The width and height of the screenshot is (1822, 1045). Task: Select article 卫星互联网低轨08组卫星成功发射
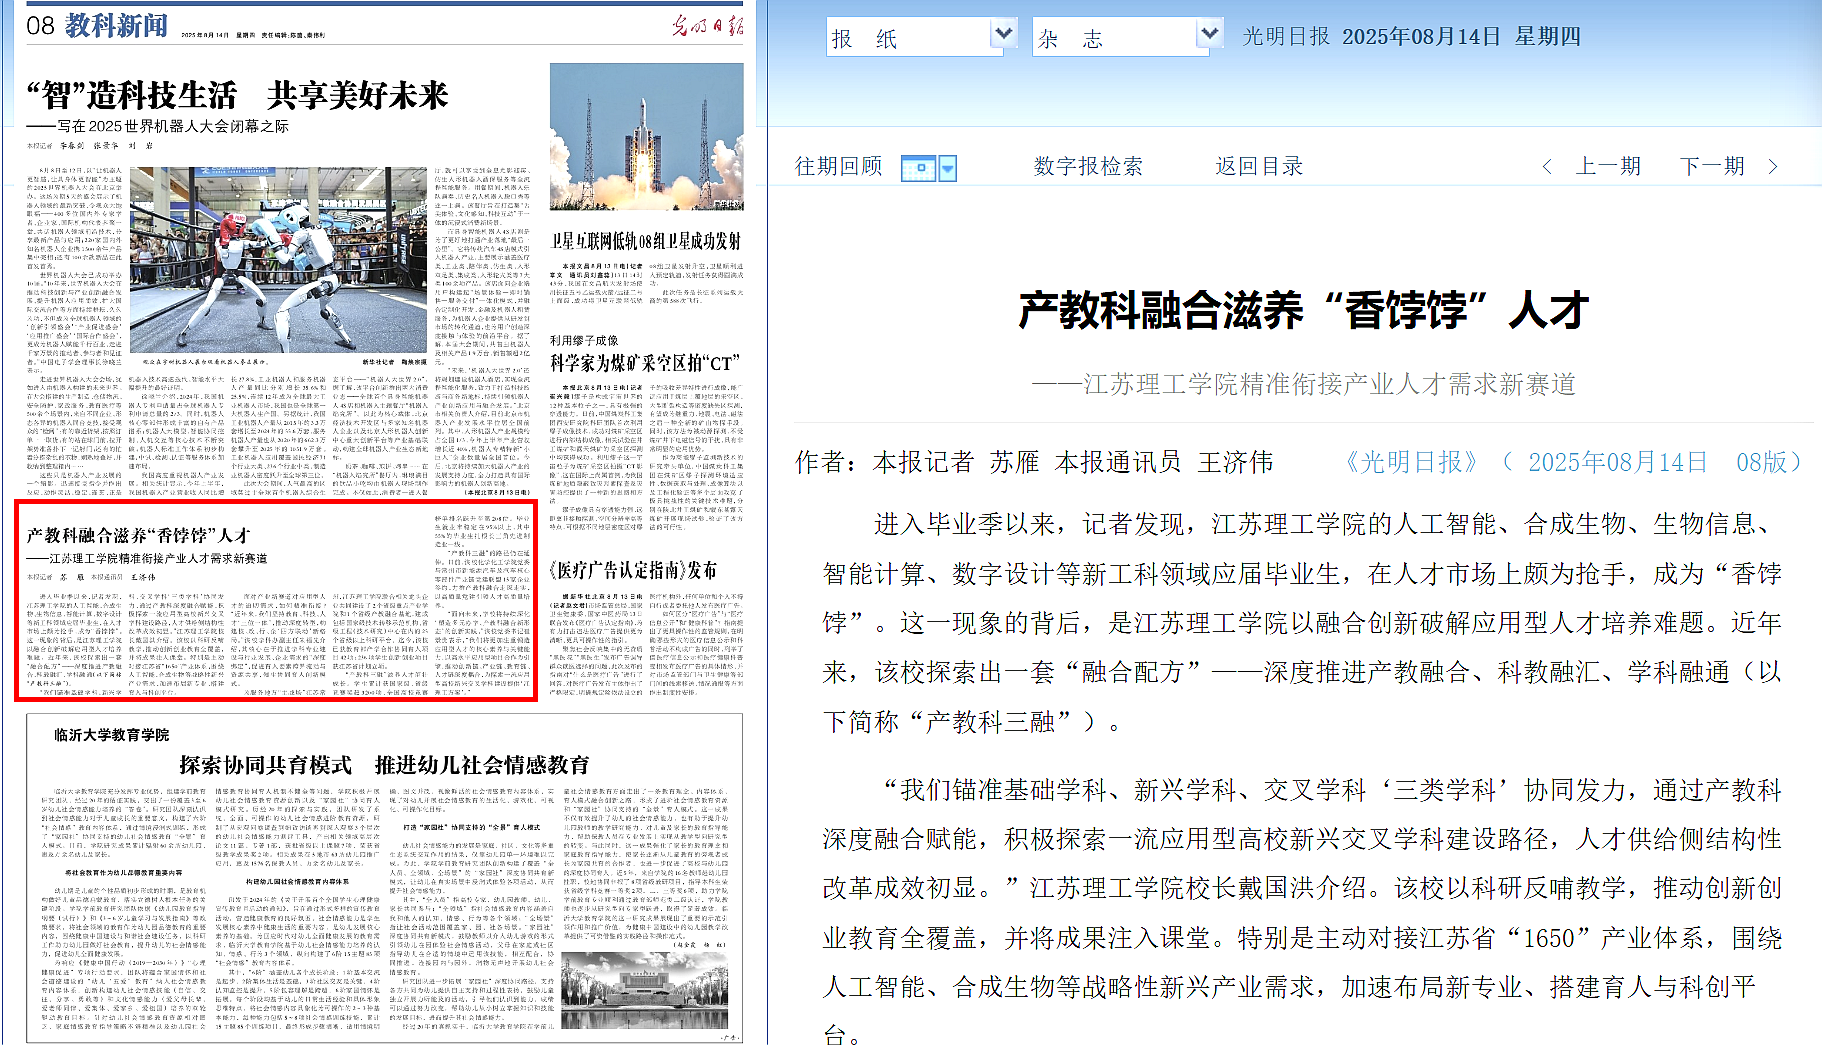click(646, 241)
